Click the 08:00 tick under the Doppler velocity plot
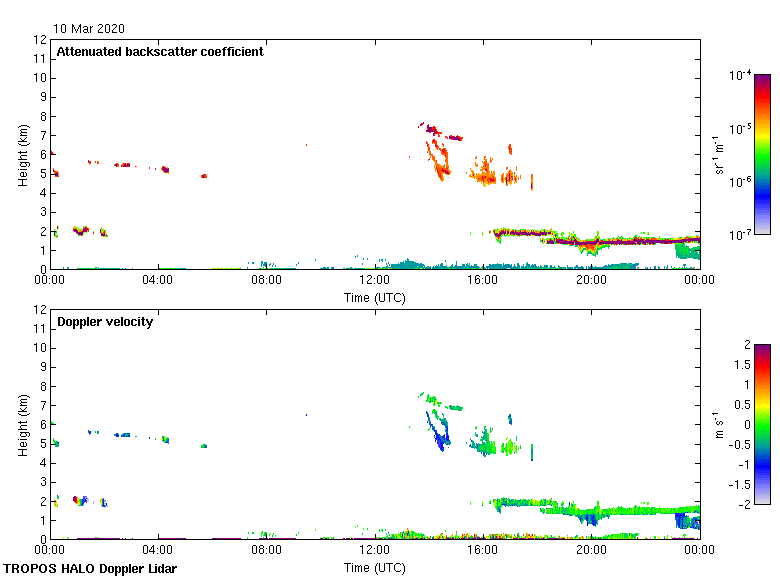780x580 pixels. (266, 551)
